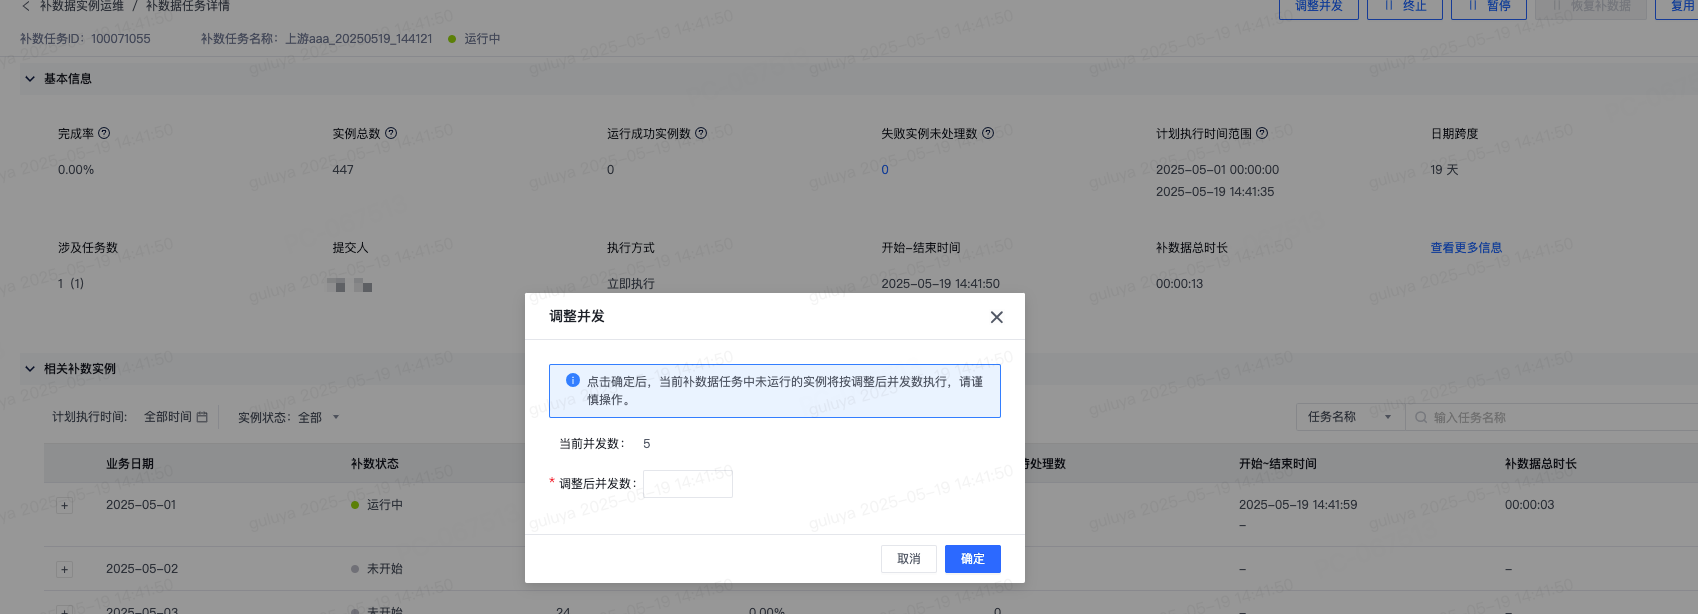This screenshot has height=614, width=1698.
Task: Click the 运行中 status beside task name
Action: pyautogui.click(x=474, y=39)
